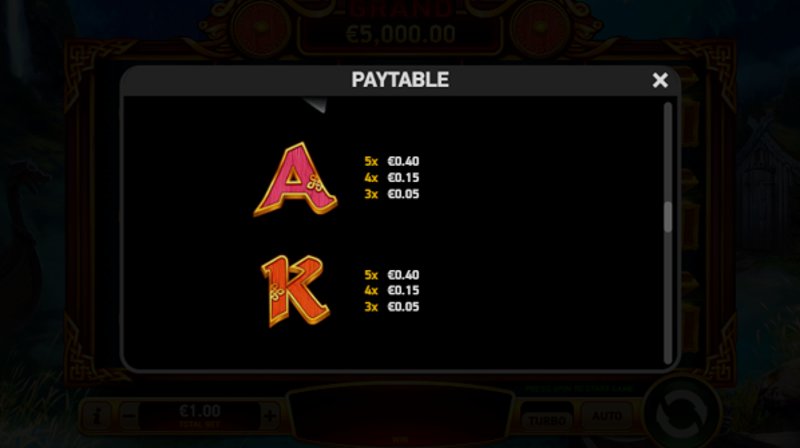
Task: Toggle Turbo mode
Action: [547, 417]
